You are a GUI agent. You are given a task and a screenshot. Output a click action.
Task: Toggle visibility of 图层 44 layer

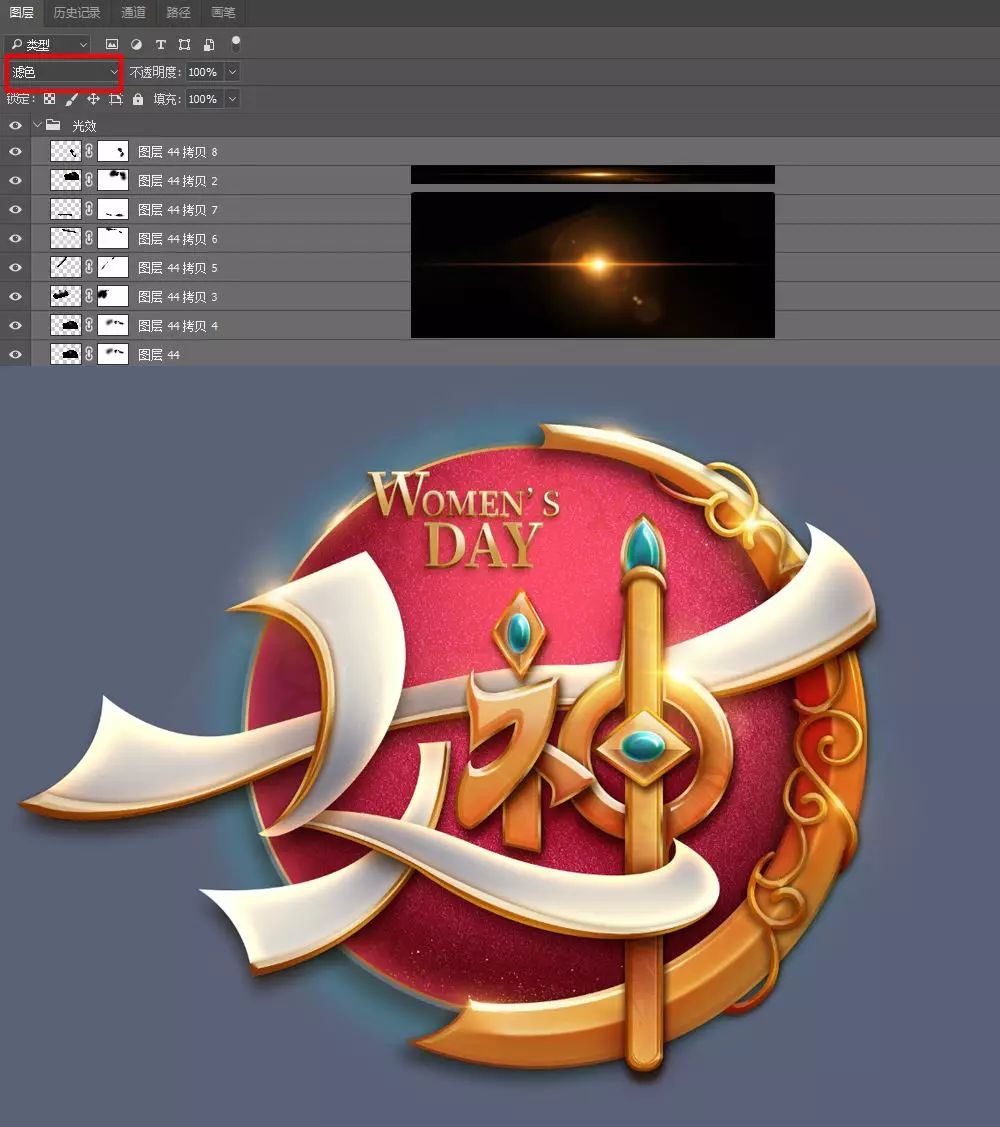click(14, 354)
